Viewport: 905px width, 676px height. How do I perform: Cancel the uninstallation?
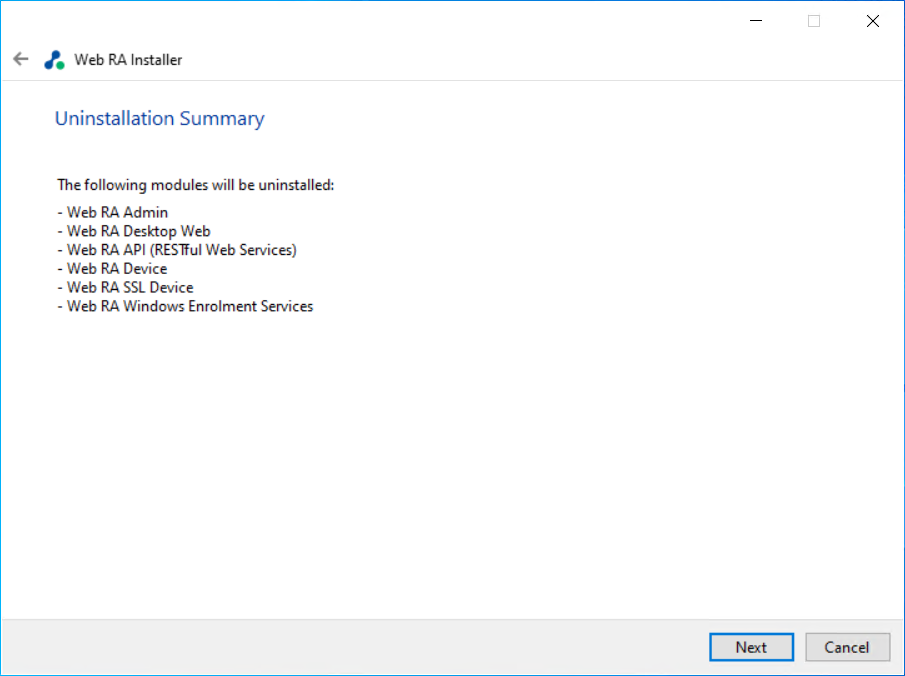tap(847, 647)
